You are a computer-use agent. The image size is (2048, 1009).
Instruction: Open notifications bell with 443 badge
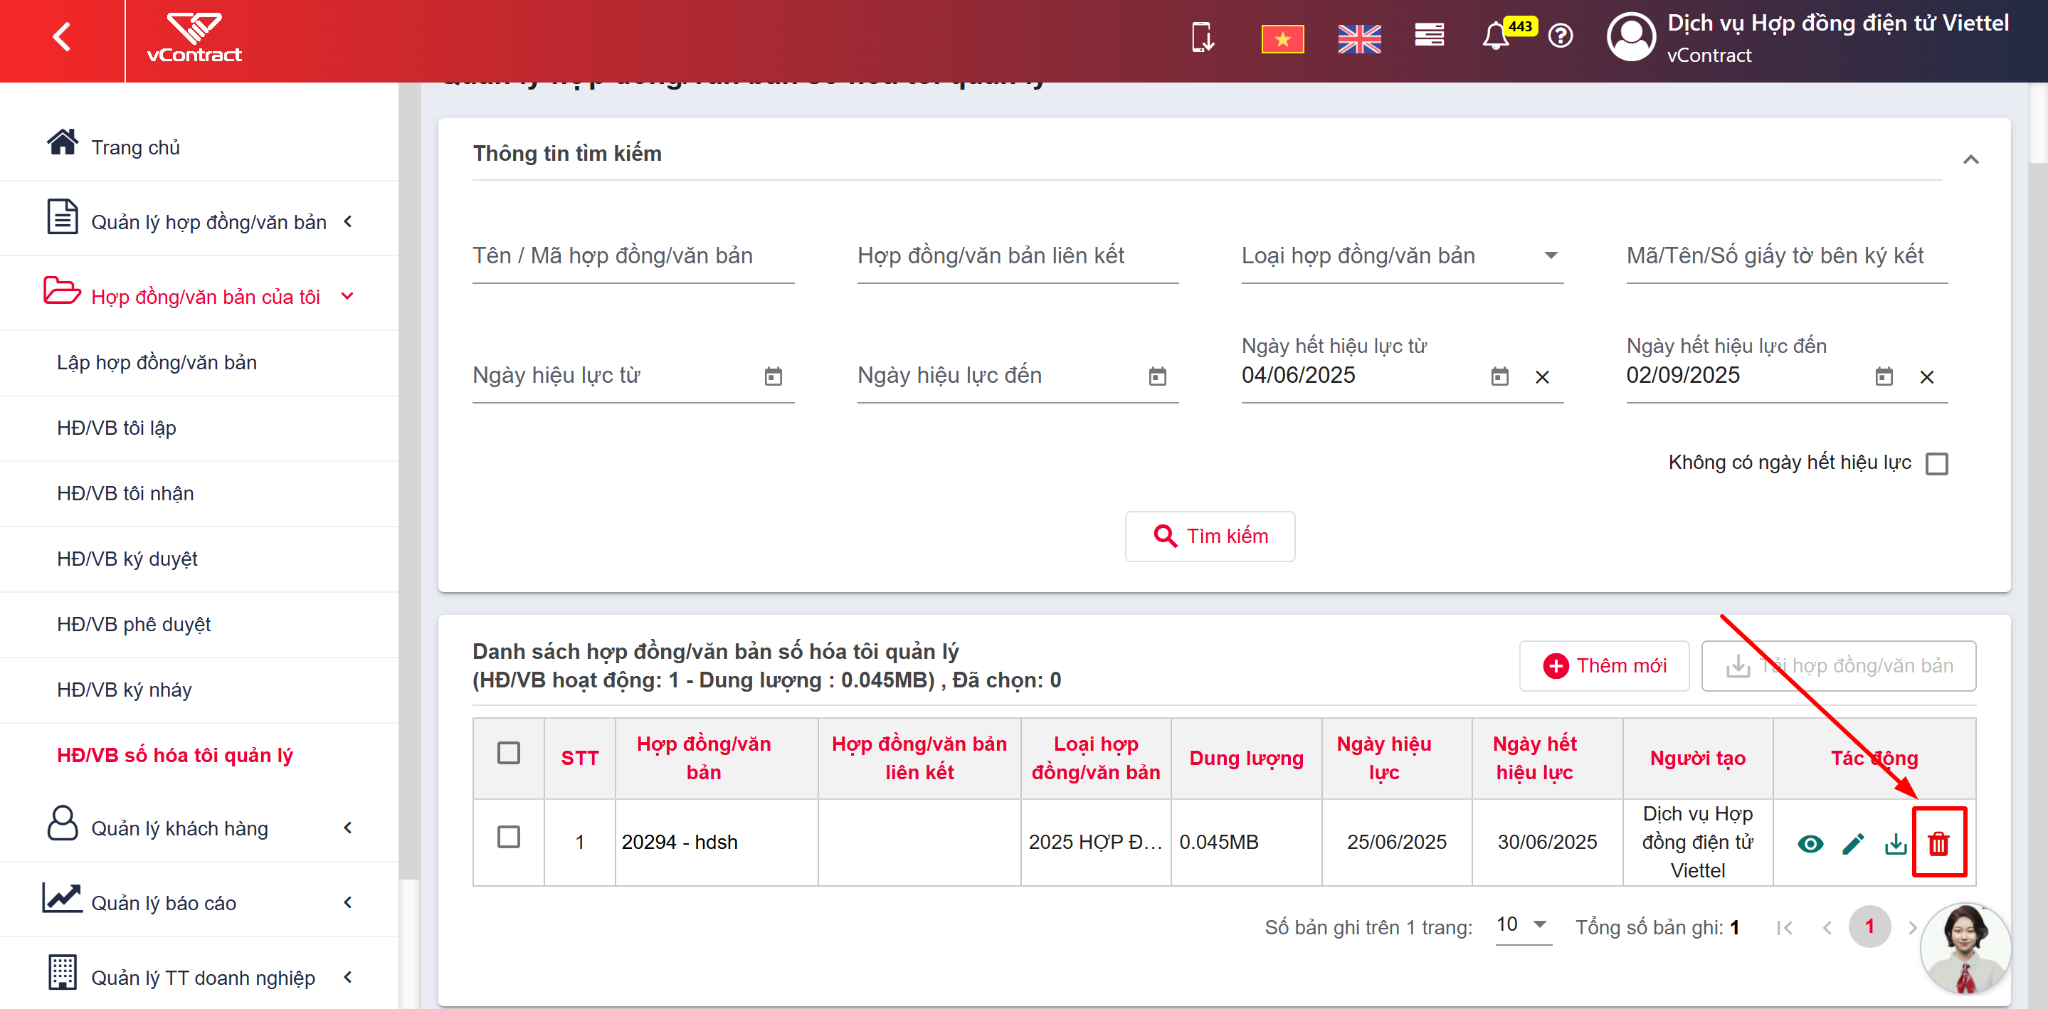(x=1496, y=37)
